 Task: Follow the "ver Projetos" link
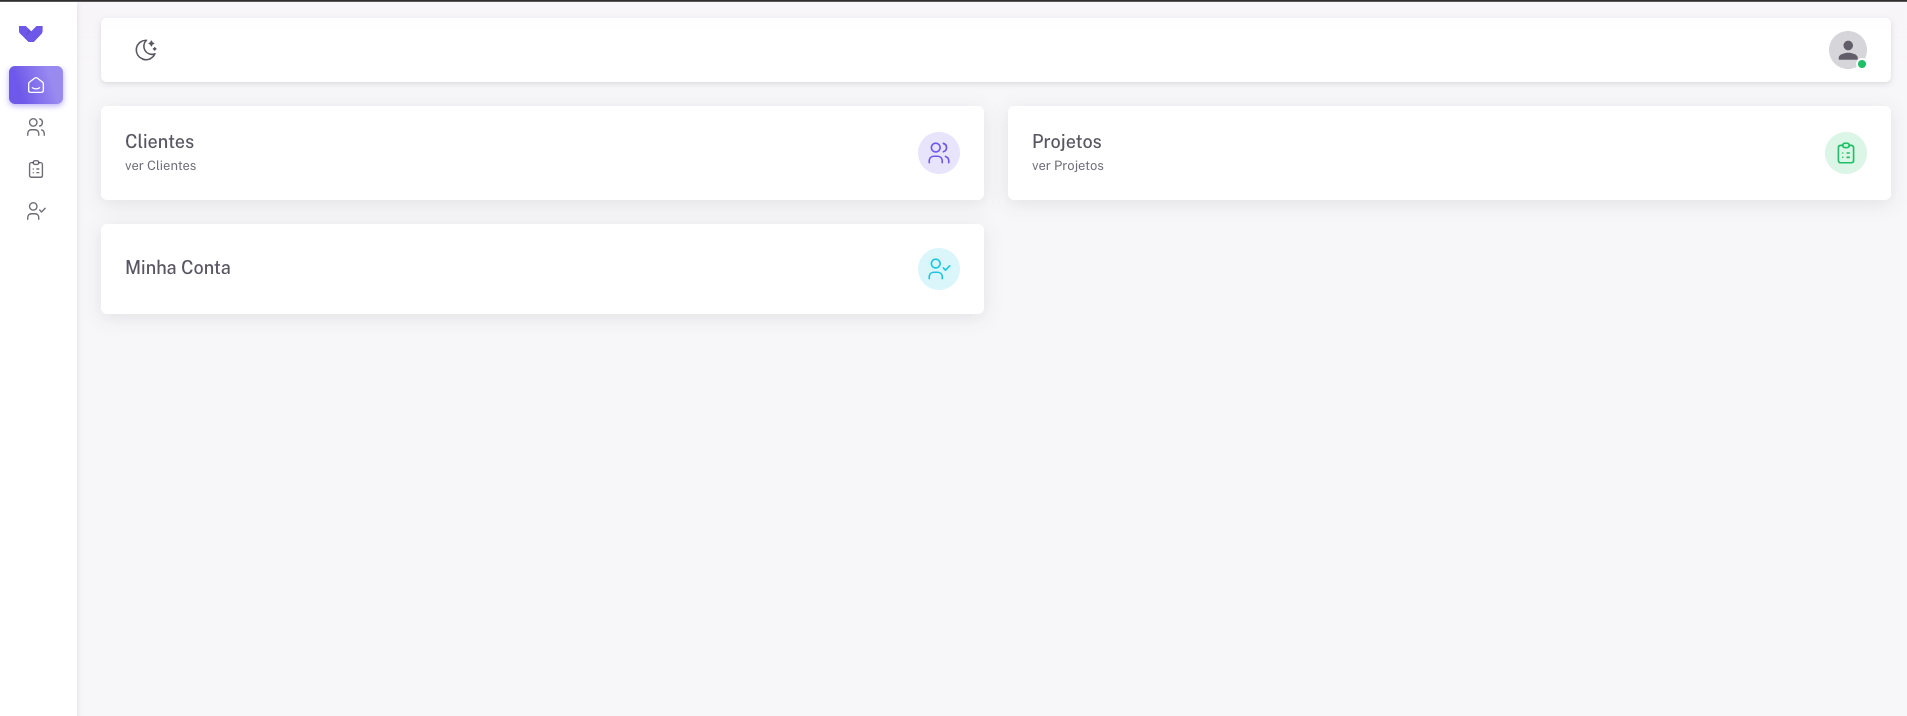(x=1067, y=166)
